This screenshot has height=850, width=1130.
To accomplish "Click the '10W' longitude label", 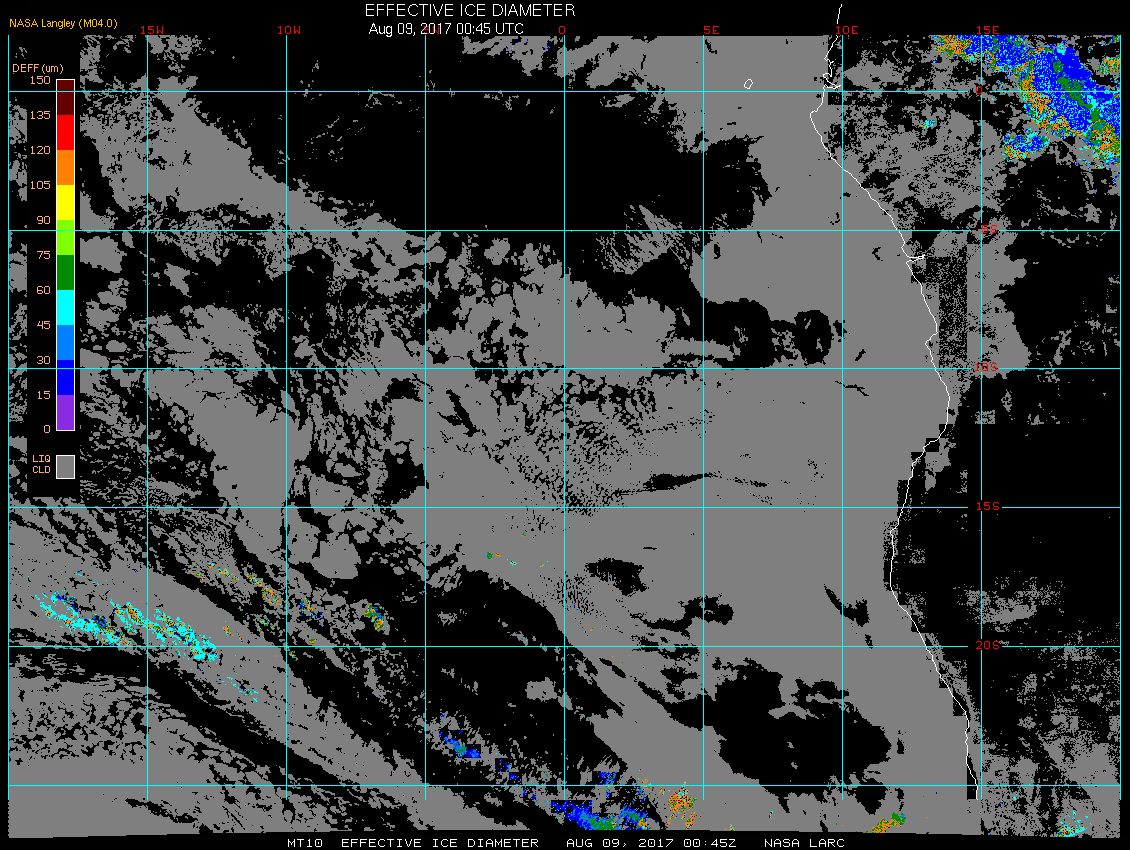I will click(289, 30).
